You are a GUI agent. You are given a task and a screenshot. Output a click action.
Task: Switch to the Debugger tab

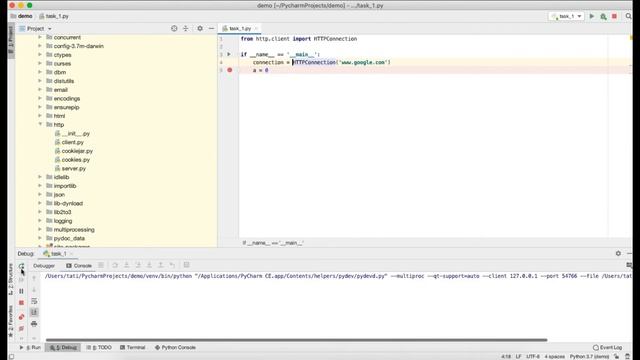click(x=44, y=266)
